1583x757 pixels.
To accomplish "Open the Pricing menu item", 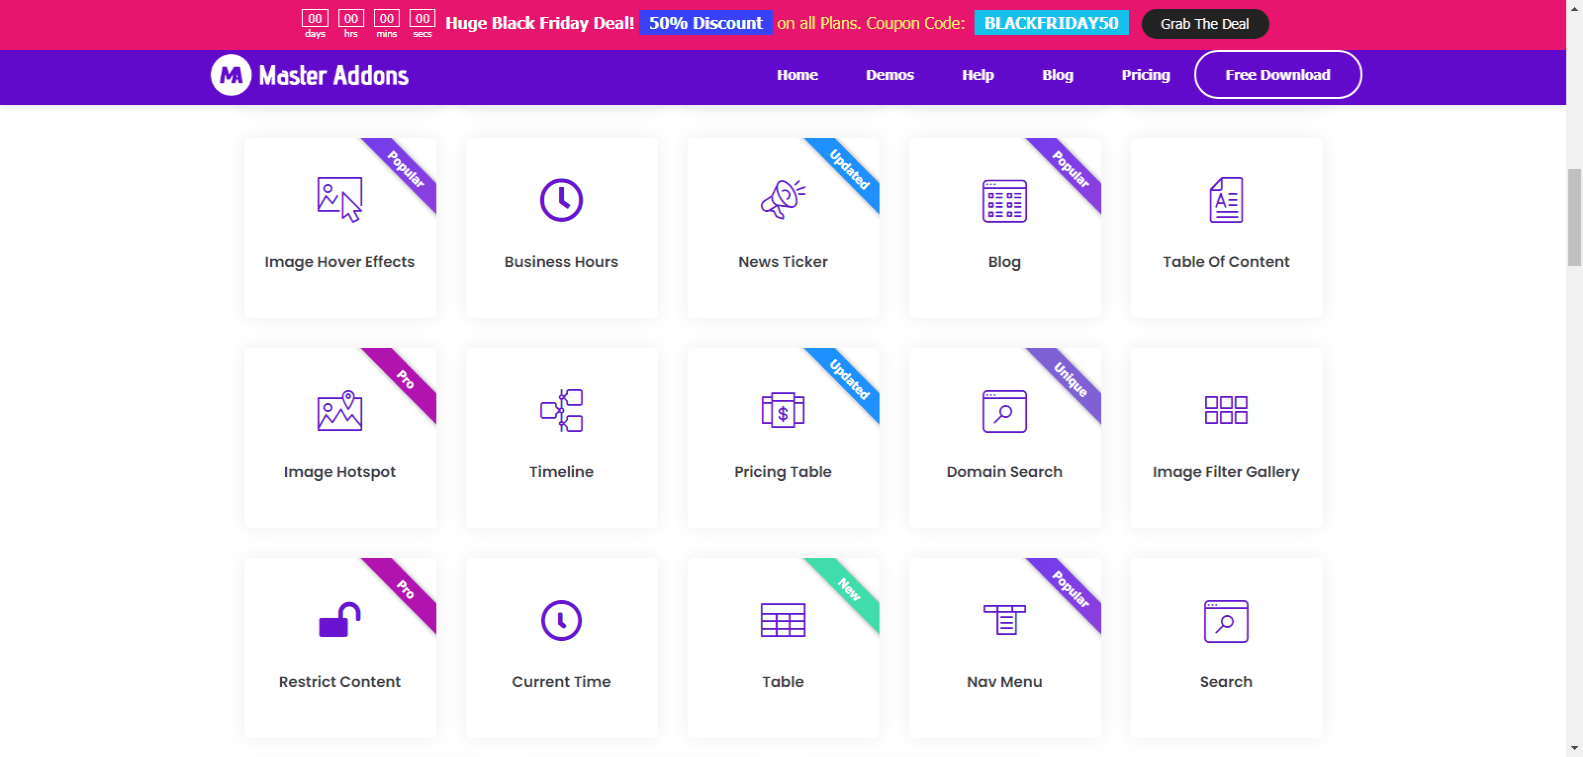I will pos(1146,75).
